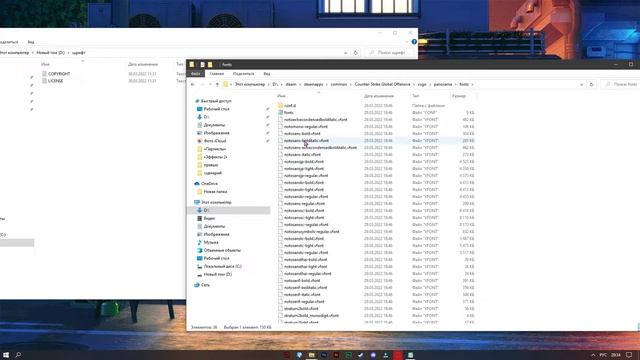The image size is (640, 360).
Task: Select Музыка under Этот компьютер
Action: coord(211,242)
